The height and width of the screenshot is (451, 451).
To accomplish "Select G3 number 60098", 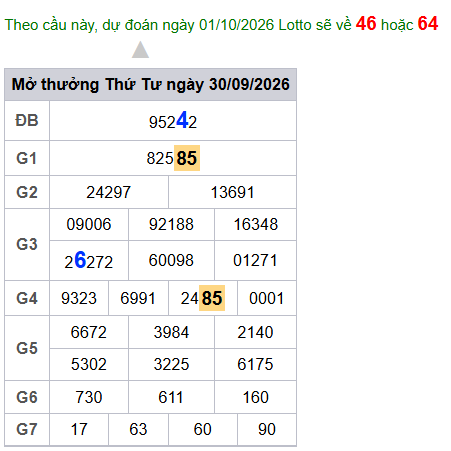I will pos(171,260).
